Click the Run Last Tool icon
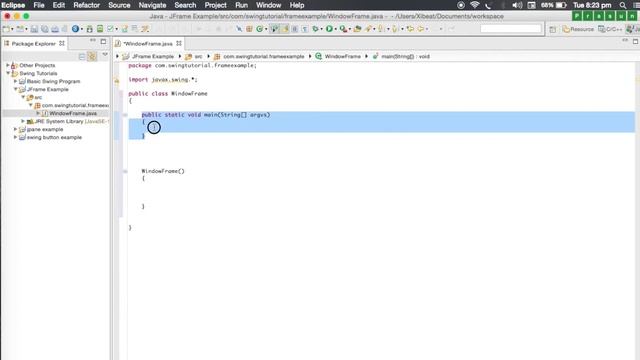Image resolution: width=640 pixels, height=360 pixels. tap(344, 29)
